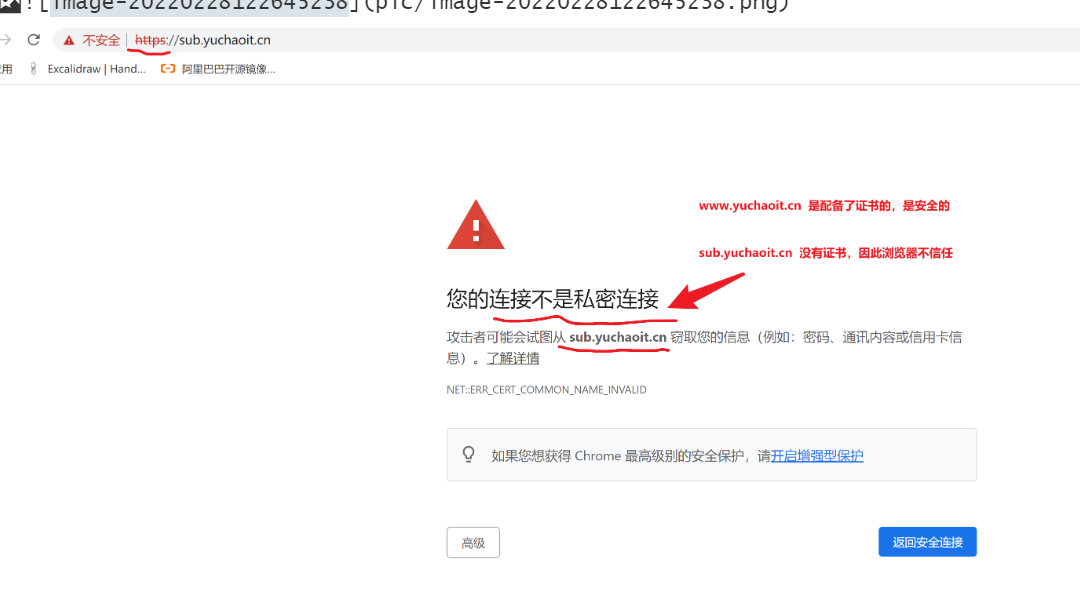The image size is (1080, 589).
Task: Click the large red warning triangle
Action: click(476, 225)
